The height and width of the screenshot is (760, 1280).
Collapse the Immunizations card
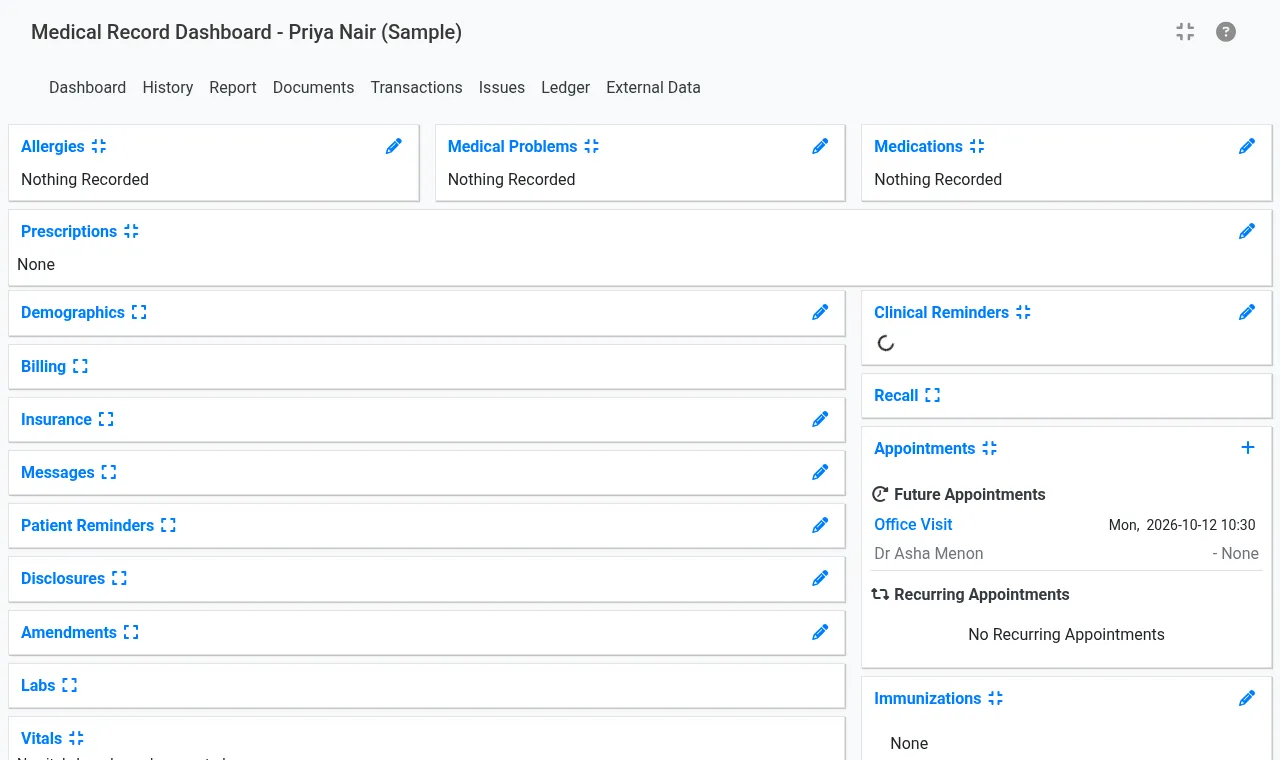click(x=995, y=698)
